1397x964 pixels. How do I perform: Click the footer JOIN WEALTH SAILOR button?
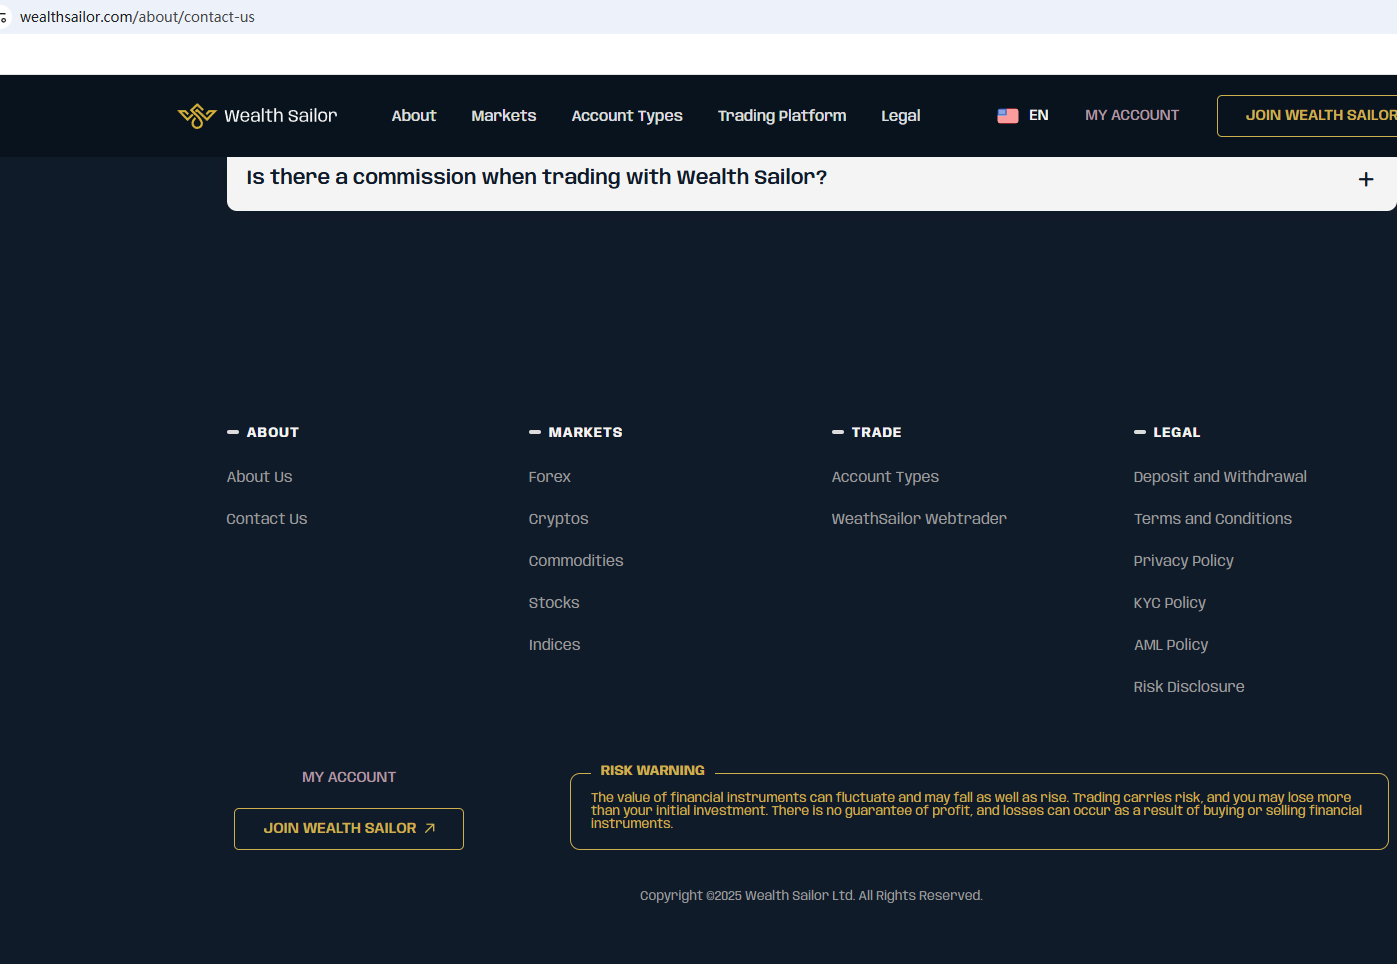coord(349,829)
